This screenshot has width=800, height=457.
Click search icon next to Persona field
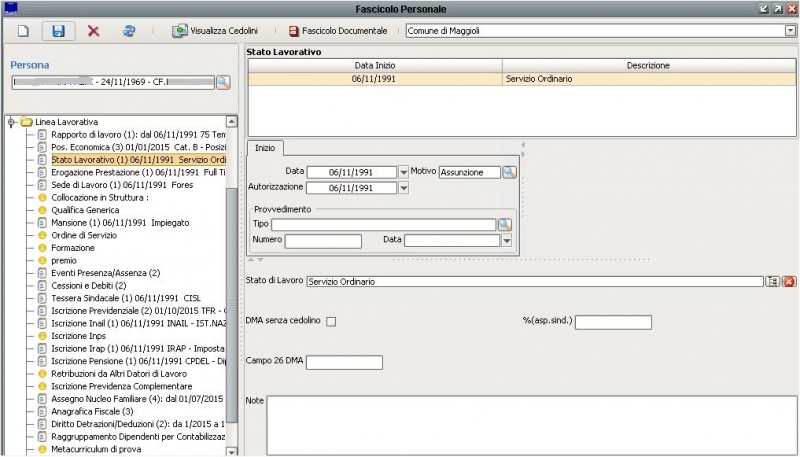(223, 82)
